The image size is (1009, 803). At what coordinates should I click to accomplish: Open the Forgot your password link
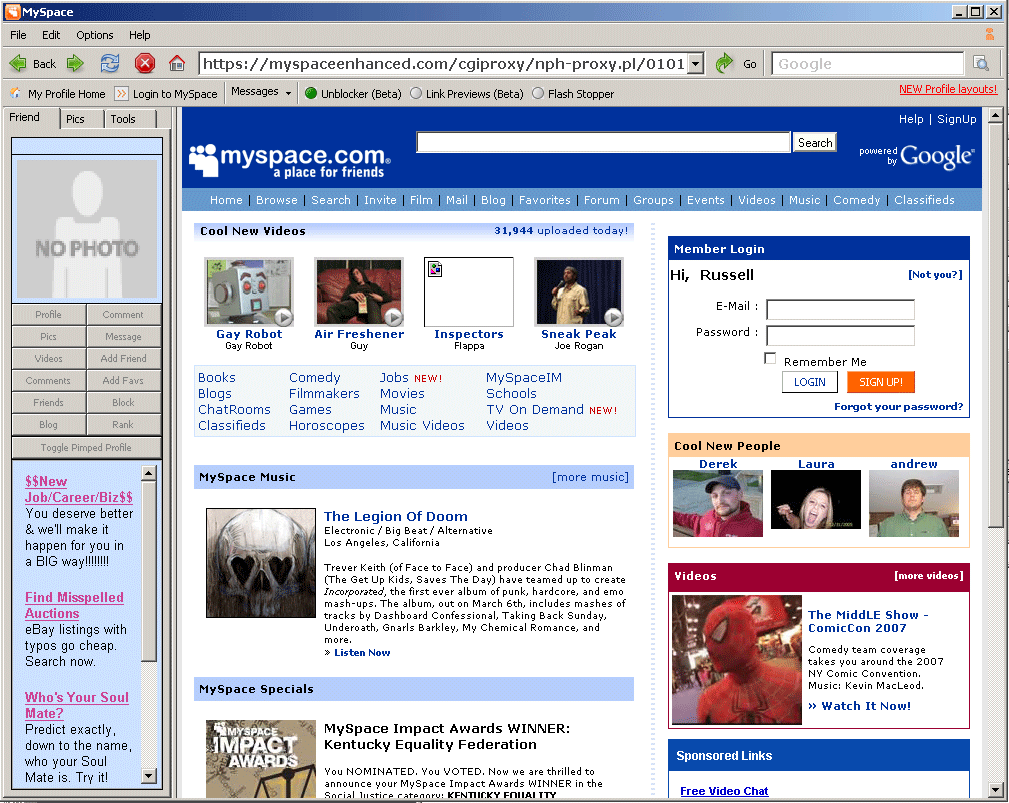(898, 407)
